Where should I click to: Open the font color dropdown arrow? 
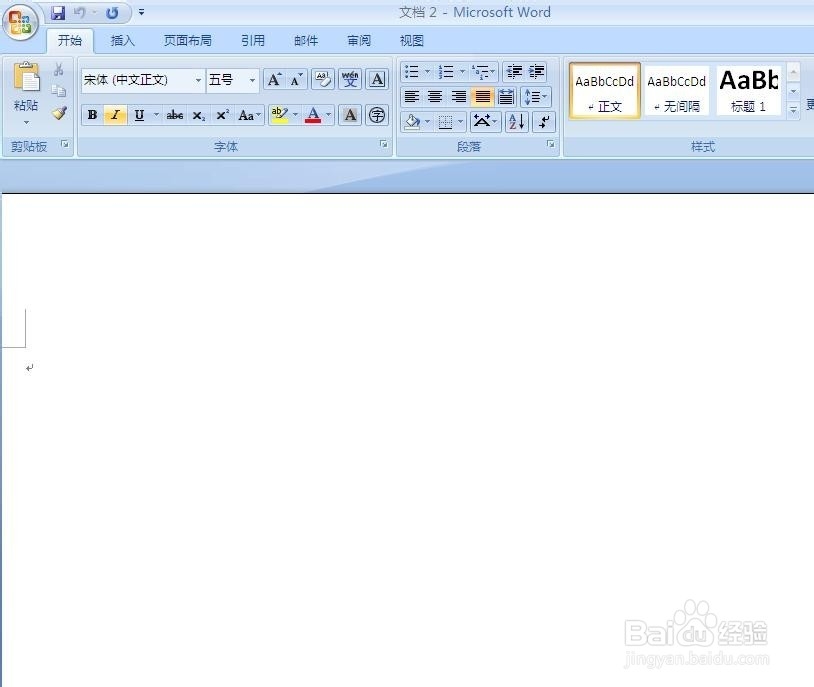pos(329,115)
